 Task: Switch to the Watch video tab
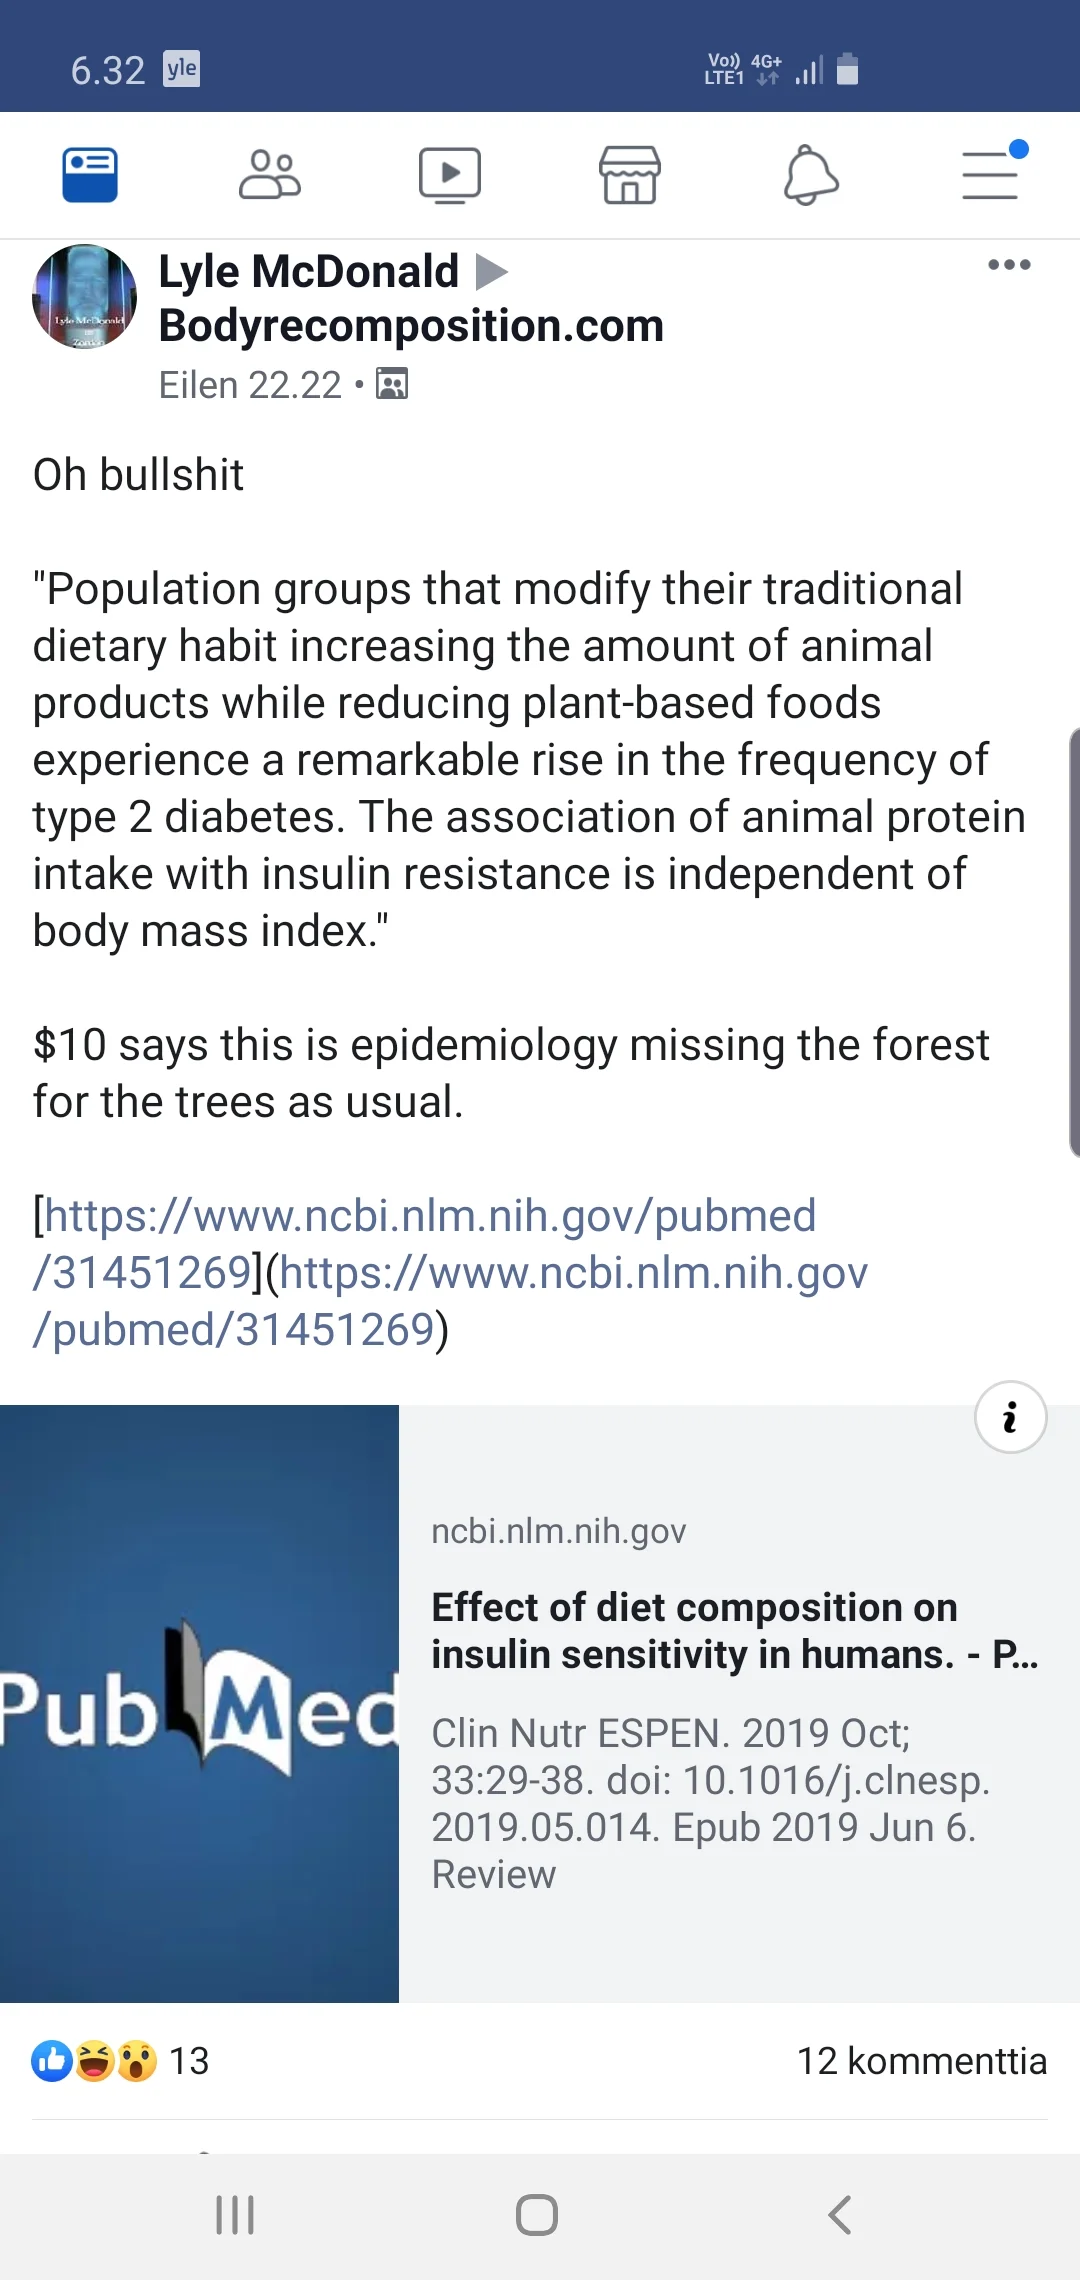tap(449, 175)
